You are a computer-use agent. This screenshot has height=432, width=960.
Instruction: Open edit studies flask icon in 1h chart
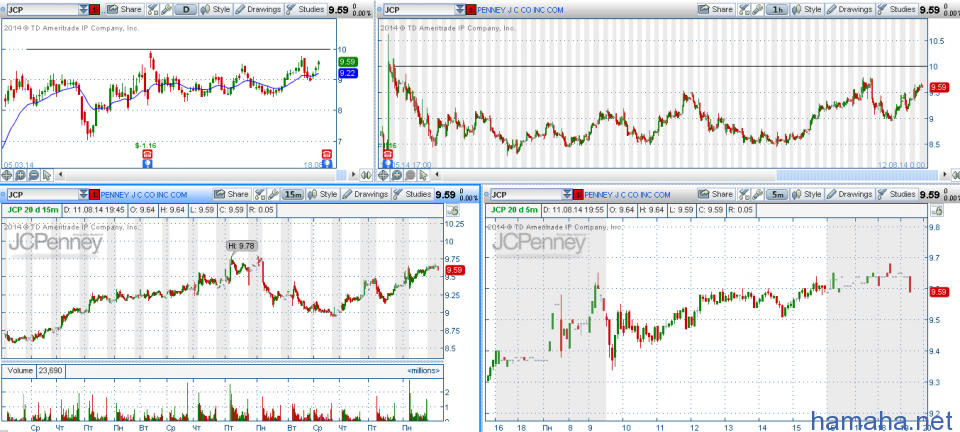[x=744, y=10]
